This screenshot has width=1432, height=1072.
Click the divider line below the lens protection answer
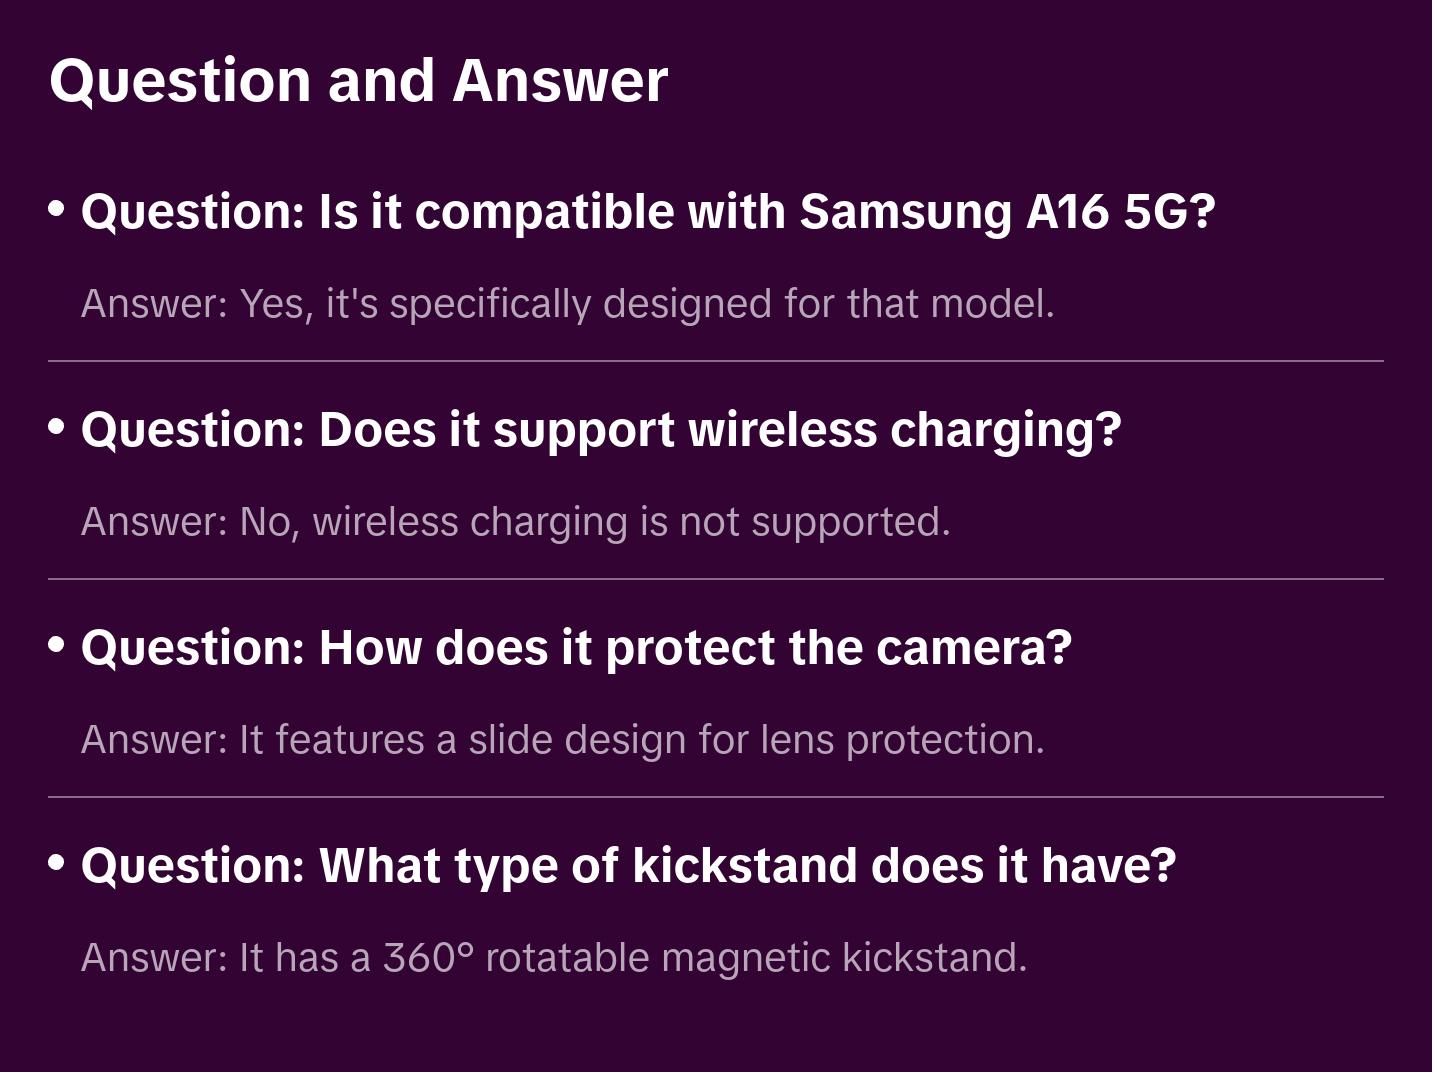[x=716, y=797]
